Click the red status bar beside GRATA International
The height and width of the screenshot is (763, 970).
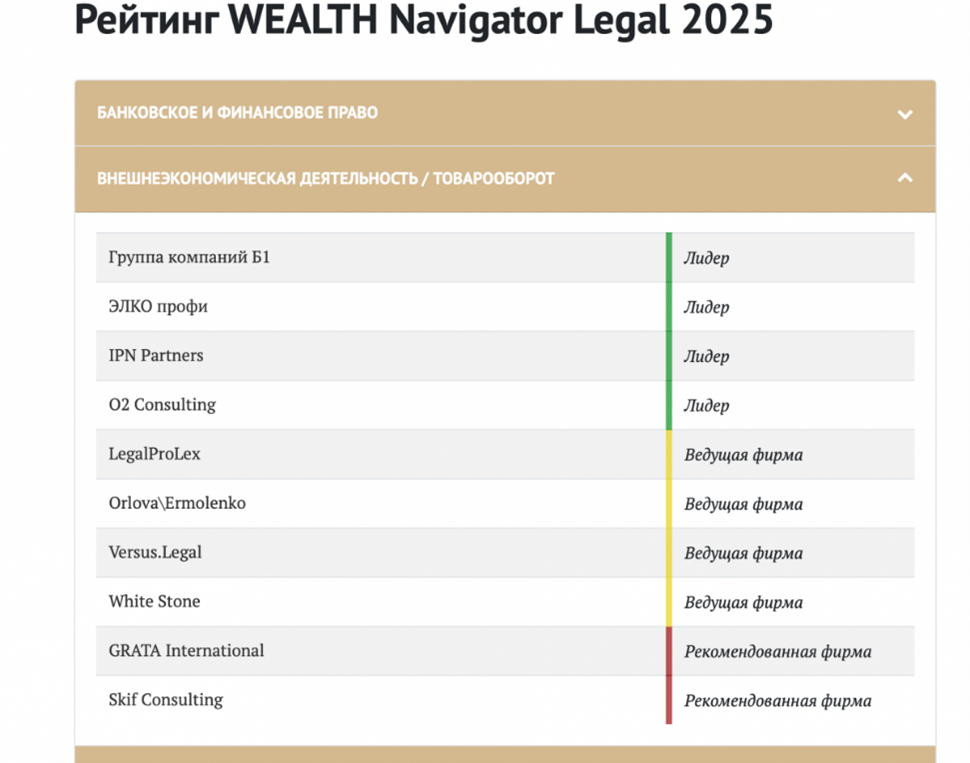coord(669,650)
